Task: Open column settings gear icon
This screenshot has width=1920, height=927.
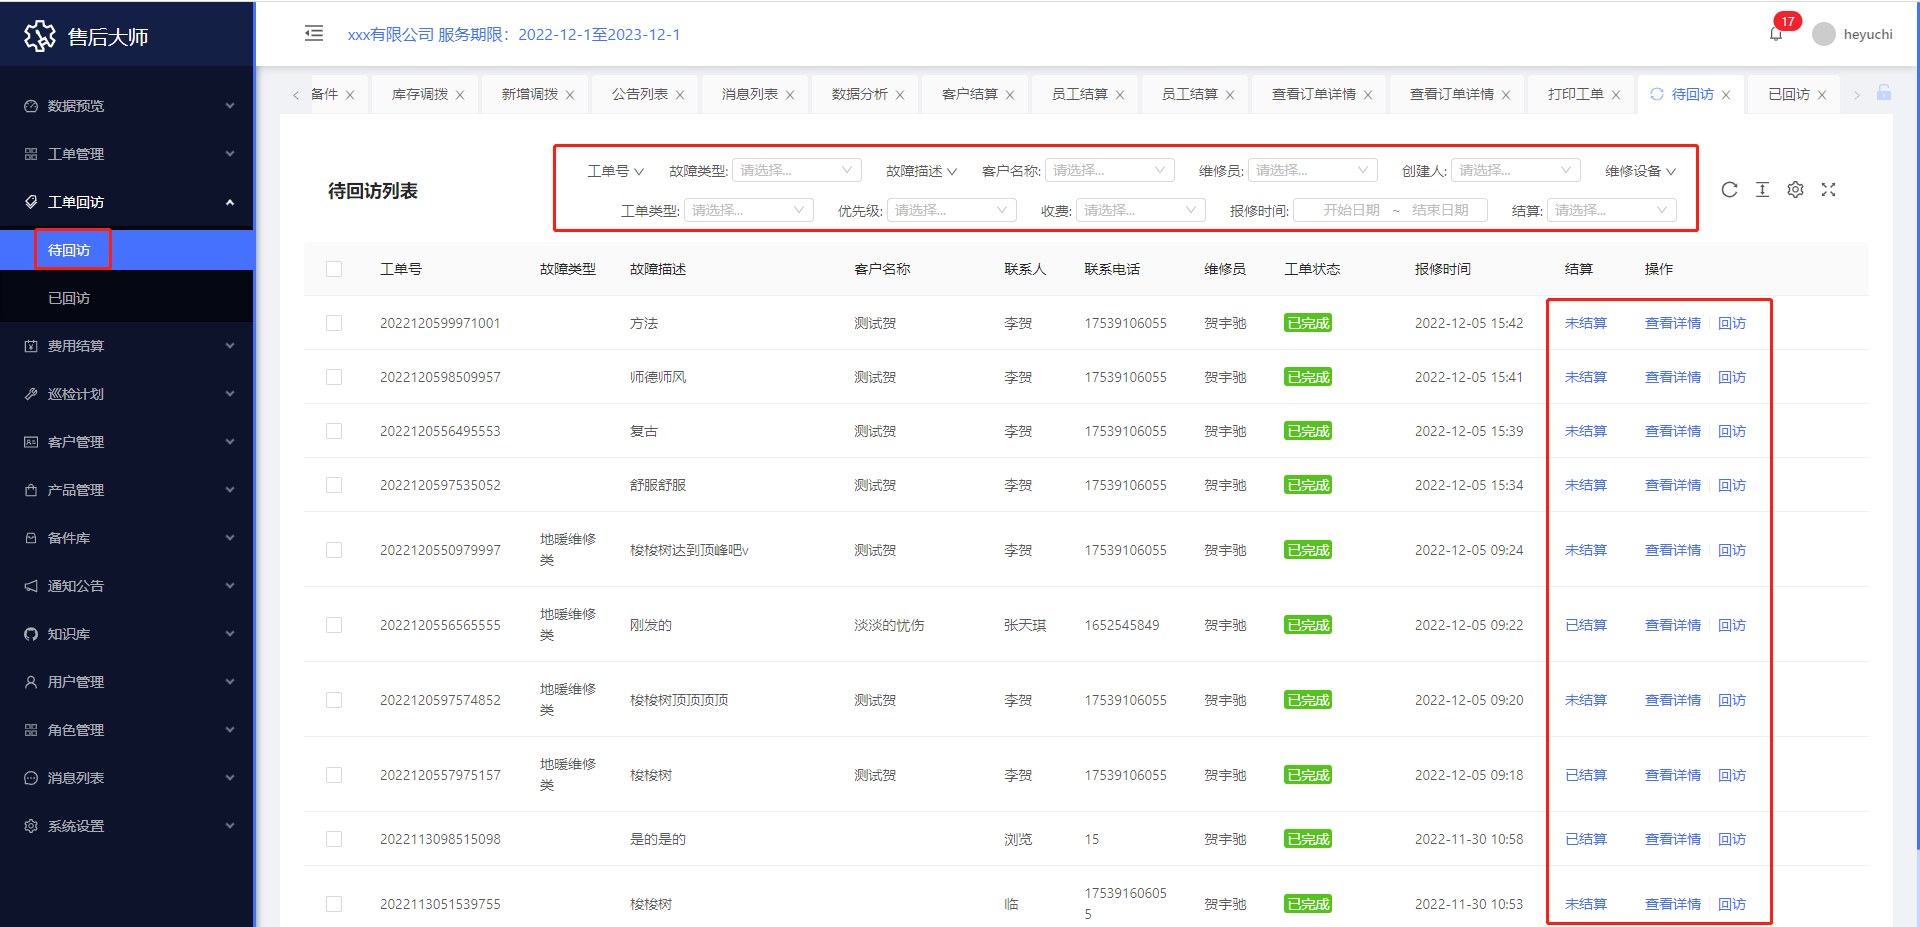Action: (1795, 190)
